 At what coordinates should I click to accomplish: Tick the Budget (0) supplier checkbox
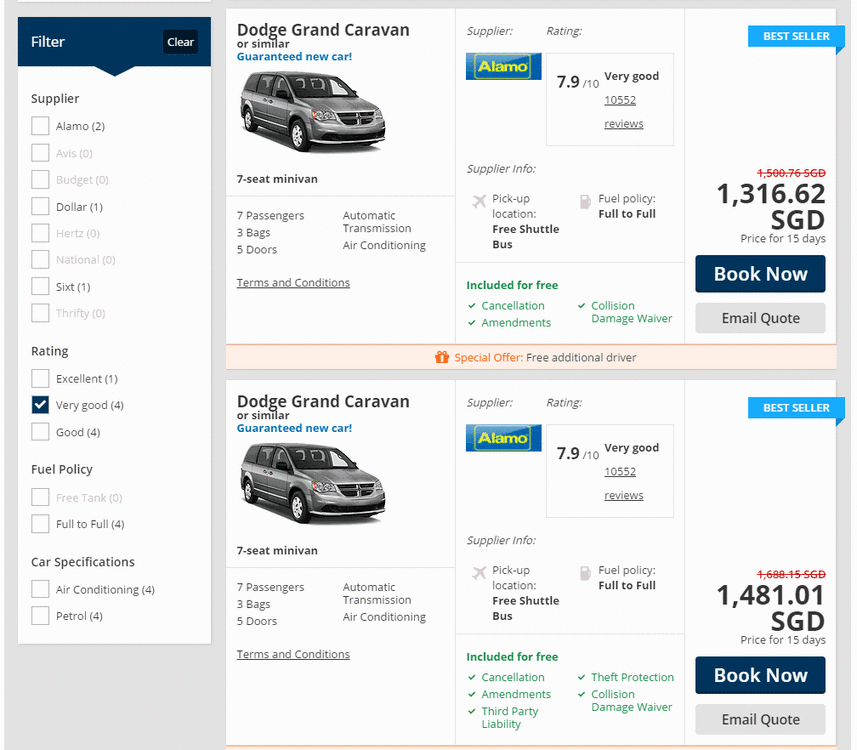click(40, 179)
